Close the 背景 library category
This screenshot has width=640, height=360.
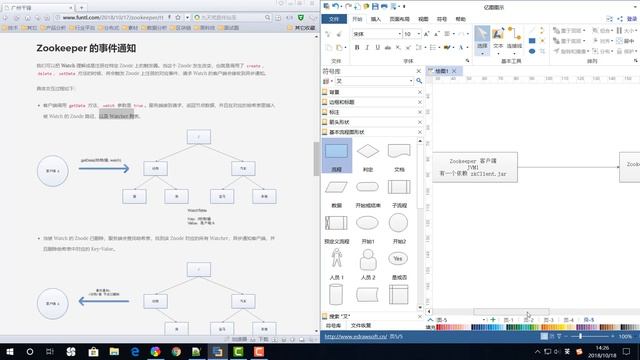(420, 92)
